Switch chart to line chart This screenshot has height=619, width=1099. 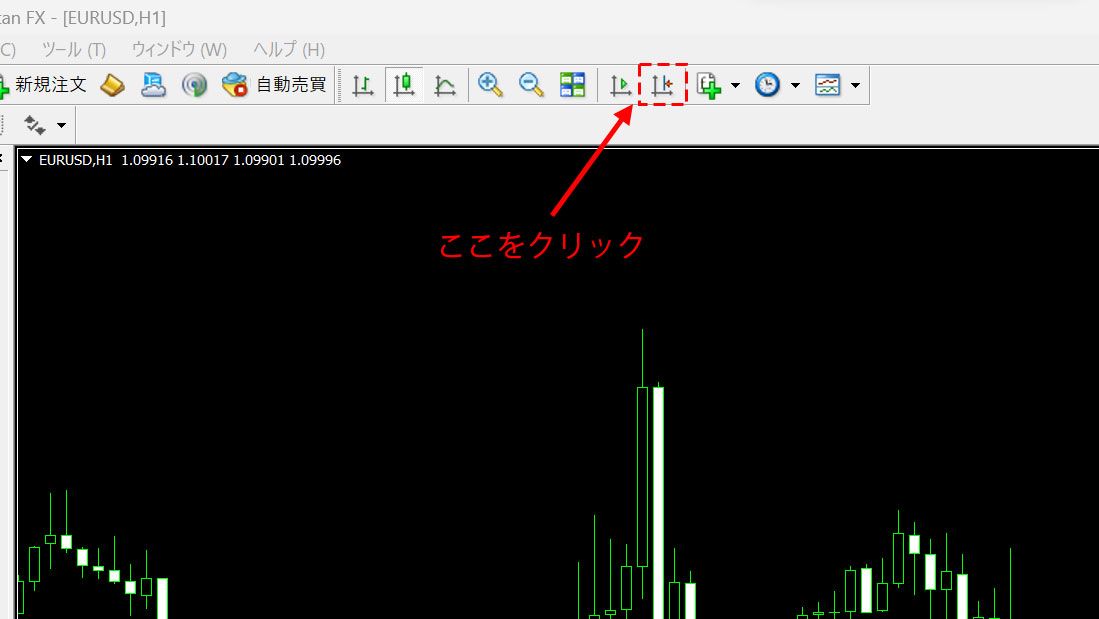pos(445,85)
